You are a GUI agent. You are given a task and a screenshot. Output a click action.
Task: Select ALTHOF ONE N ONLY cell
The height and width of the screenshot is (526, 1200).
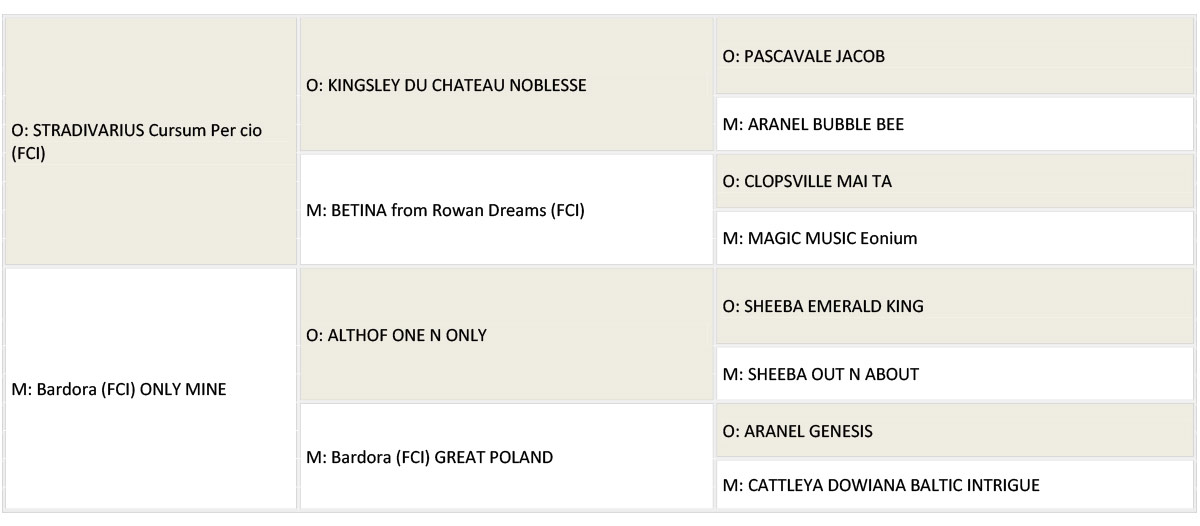(x=398, y=335)
